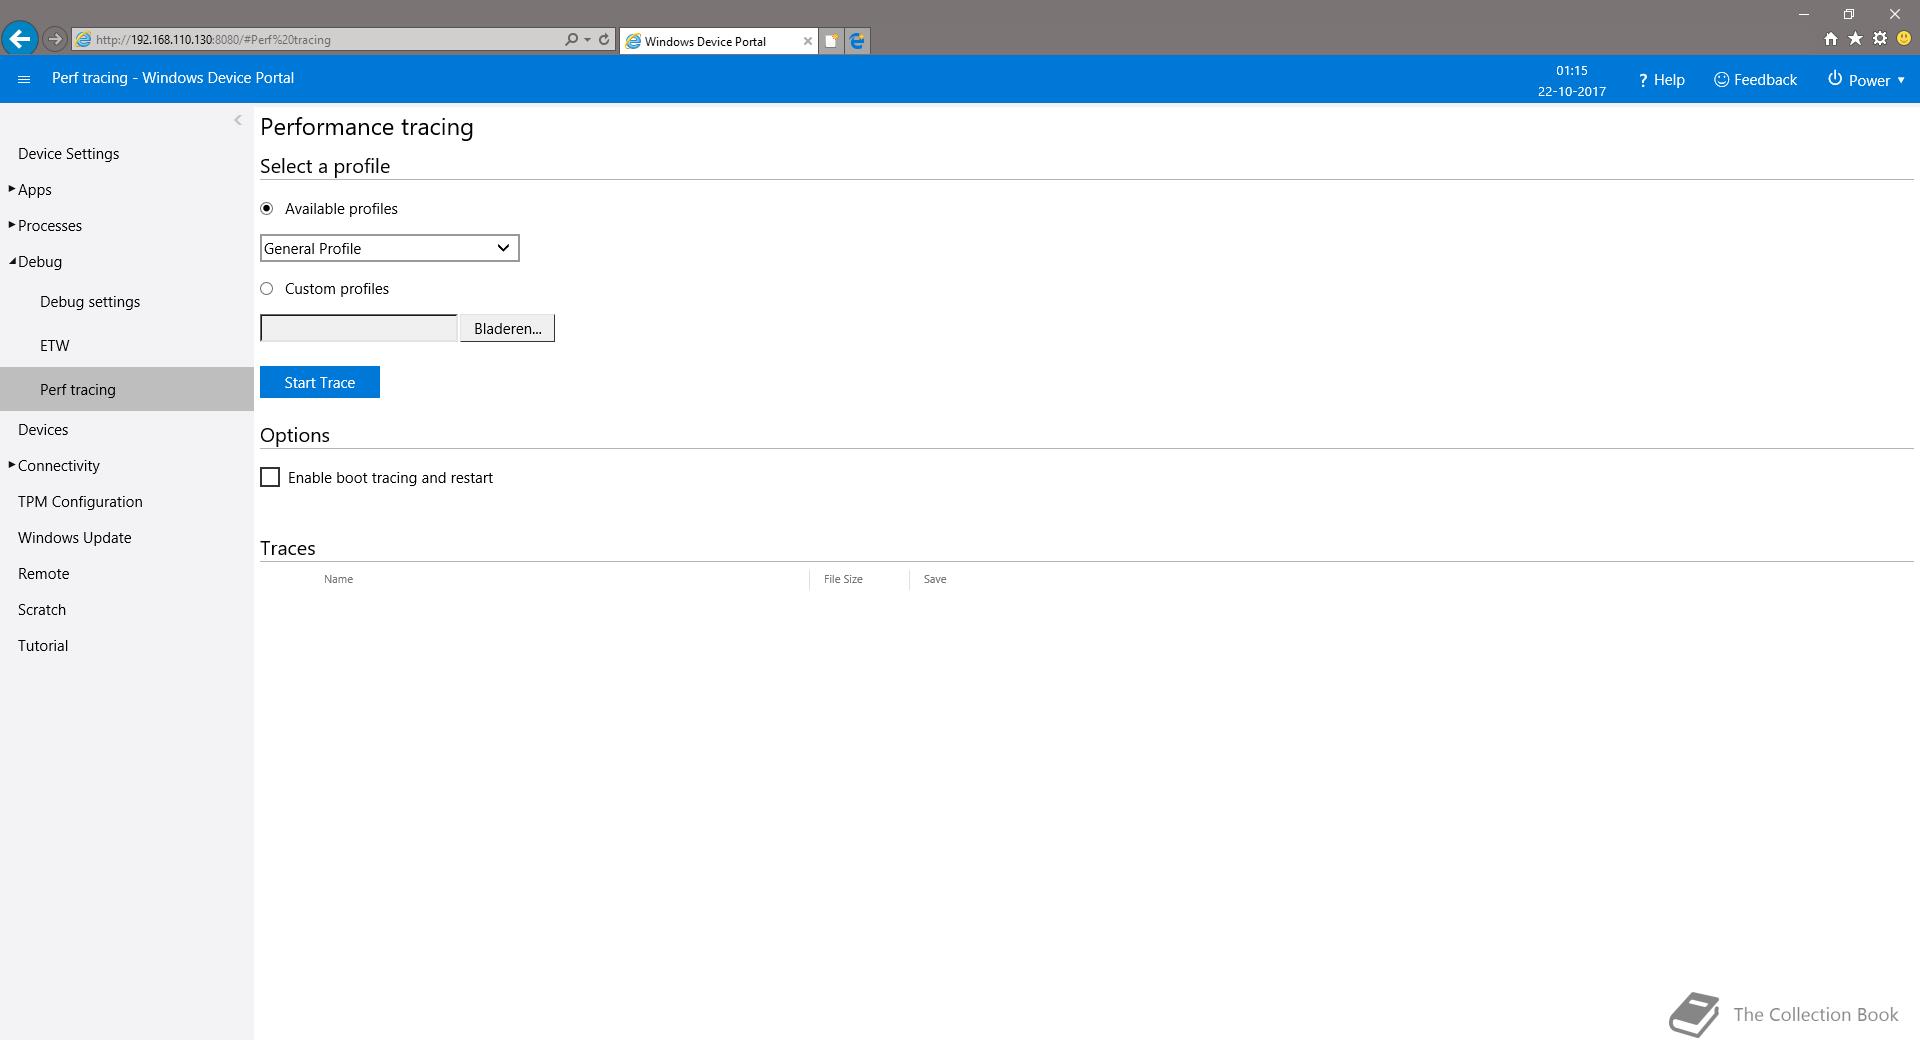Enable boot tracing and restart checkbox
1920x1040 pixels.
coord(270,478)
